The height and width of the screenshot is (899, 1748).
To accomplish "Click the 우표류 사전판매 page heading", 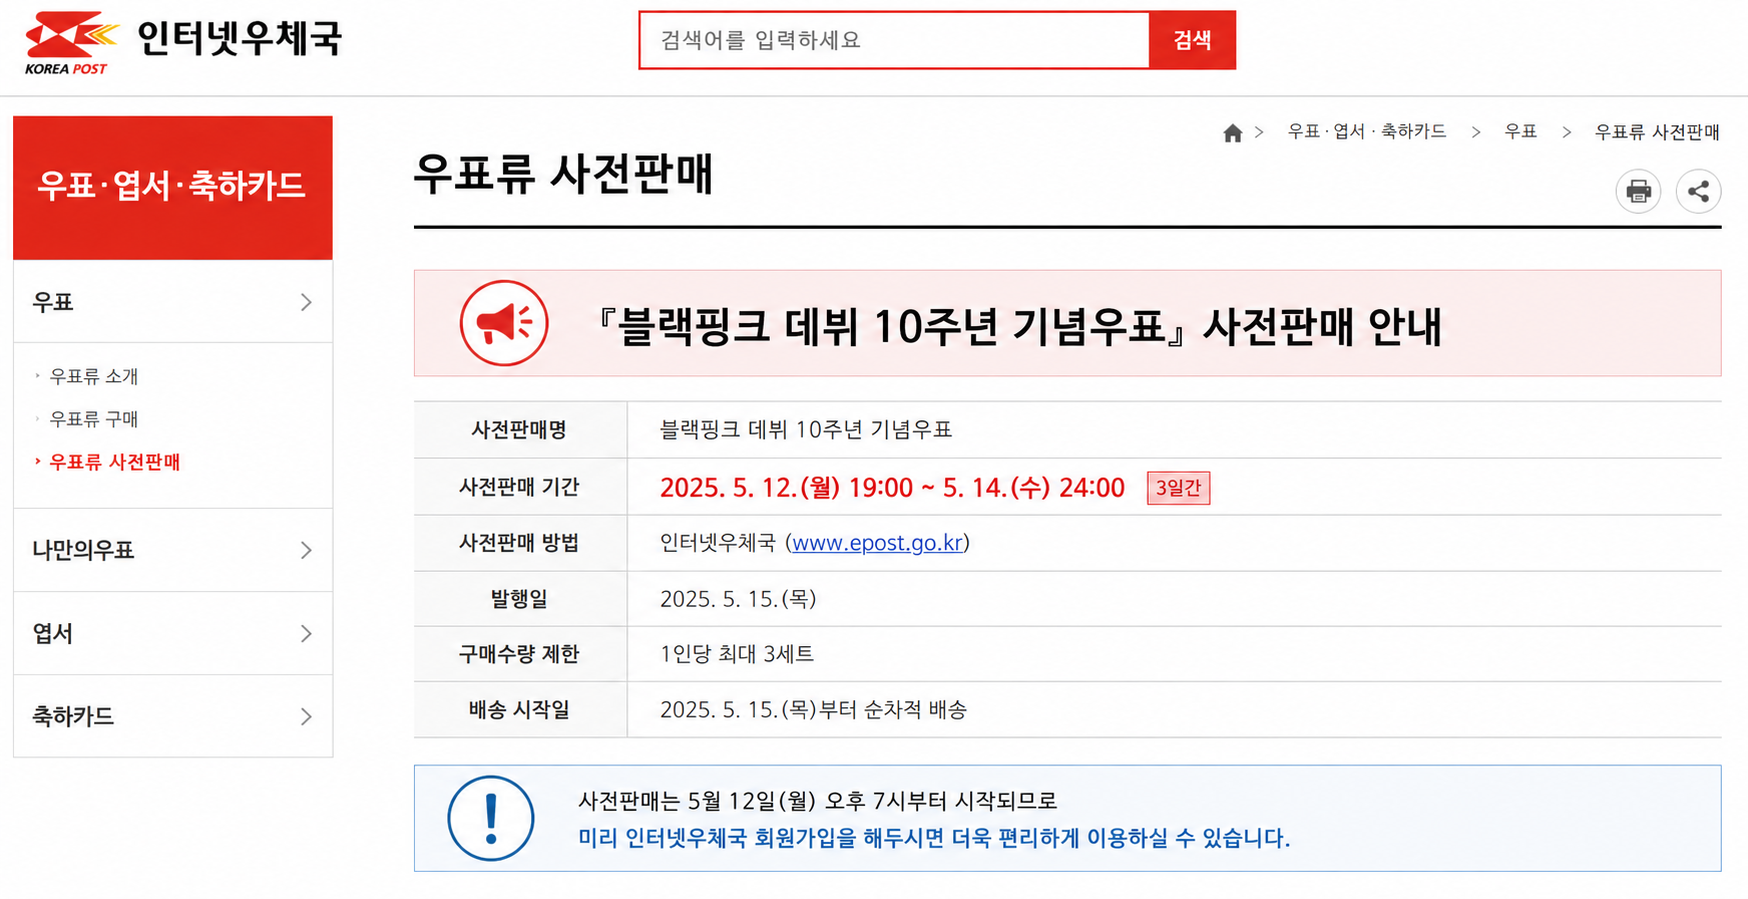I will click(x=563, y=173).
